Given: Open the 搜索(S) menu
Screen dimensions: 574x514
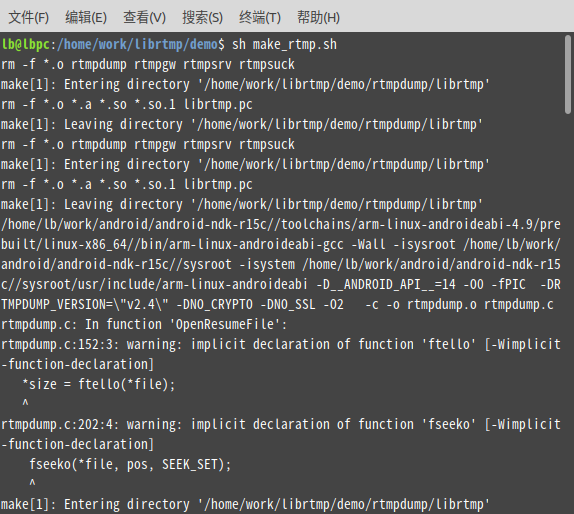Looking at the screenshot, I should (x=202, y=18).
